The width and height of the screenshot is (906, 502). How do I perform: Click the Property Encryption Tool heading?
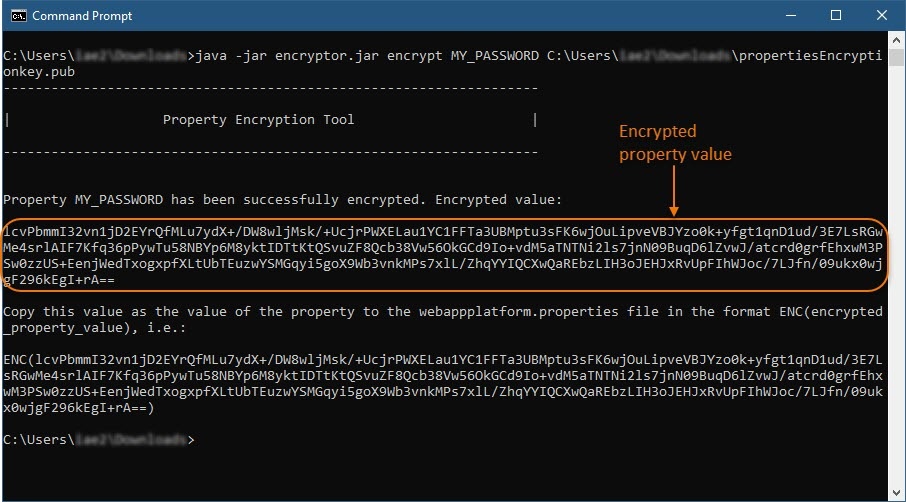click(258, 120)
